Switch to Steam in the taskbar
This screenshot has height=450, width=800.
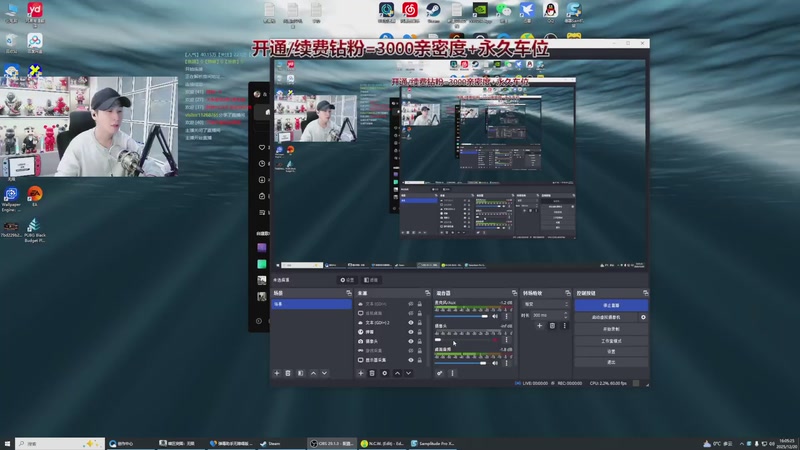click(280, 444)
